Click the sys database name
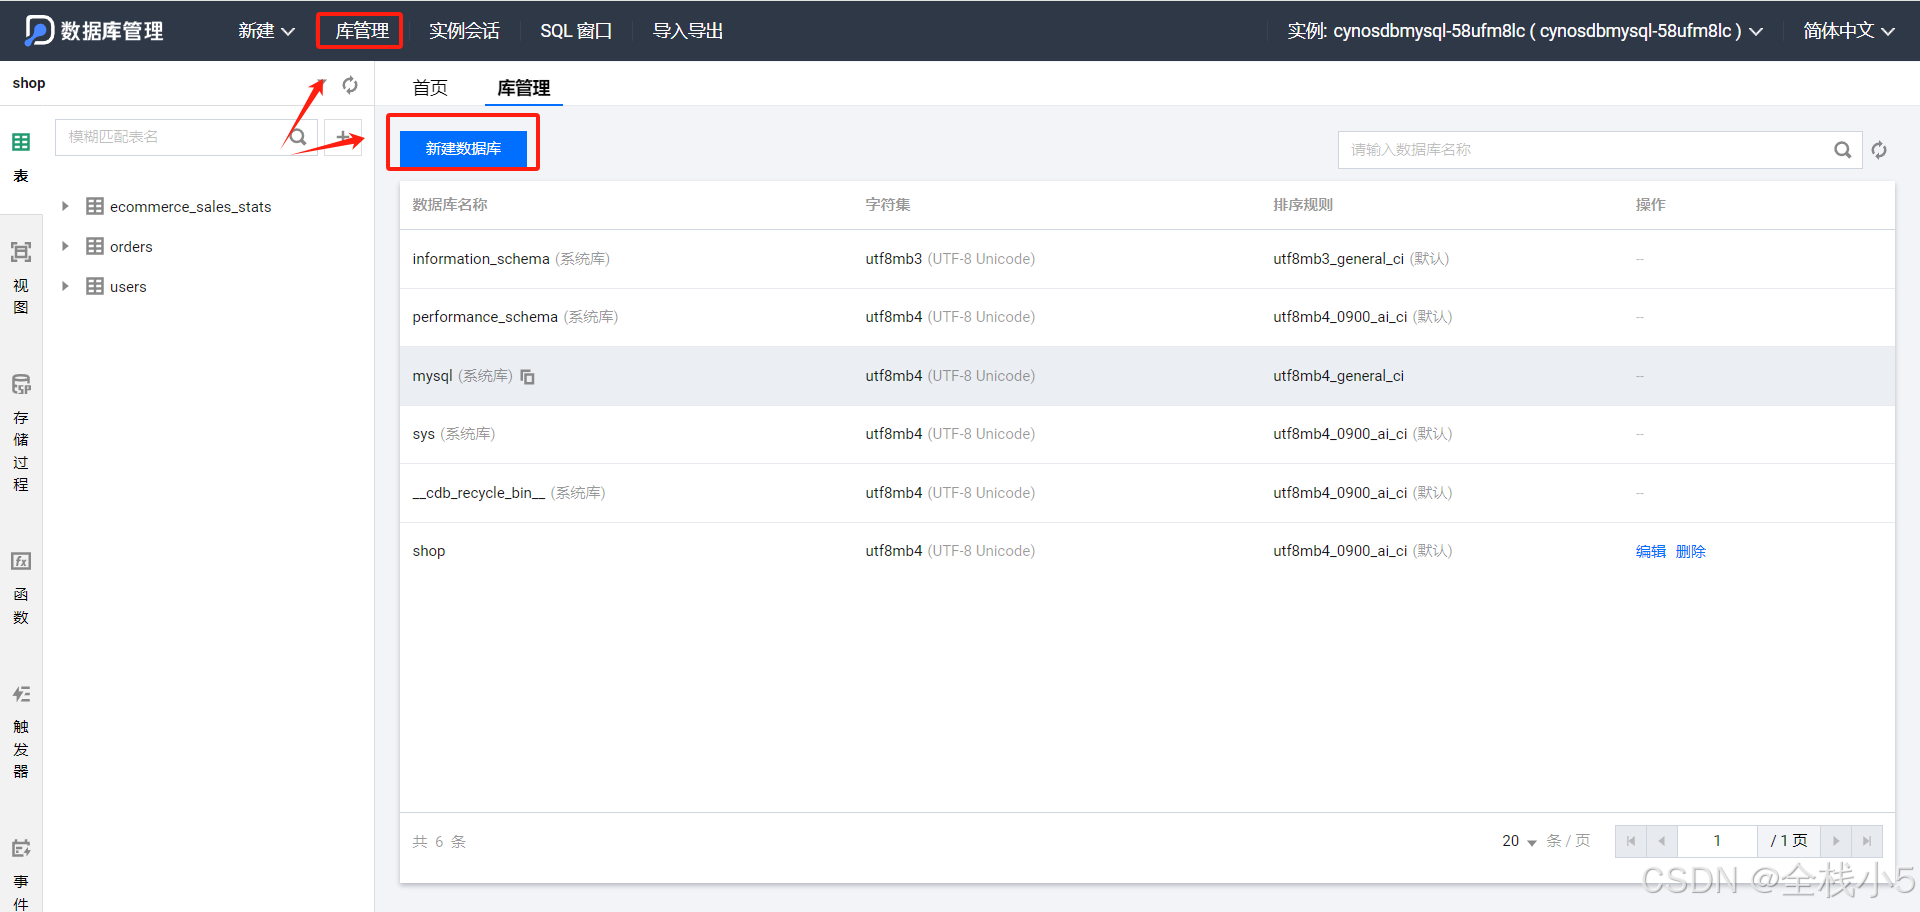The height and width of the screenshot is (912, 1920). pyautogui.click(x=423, y=434)
